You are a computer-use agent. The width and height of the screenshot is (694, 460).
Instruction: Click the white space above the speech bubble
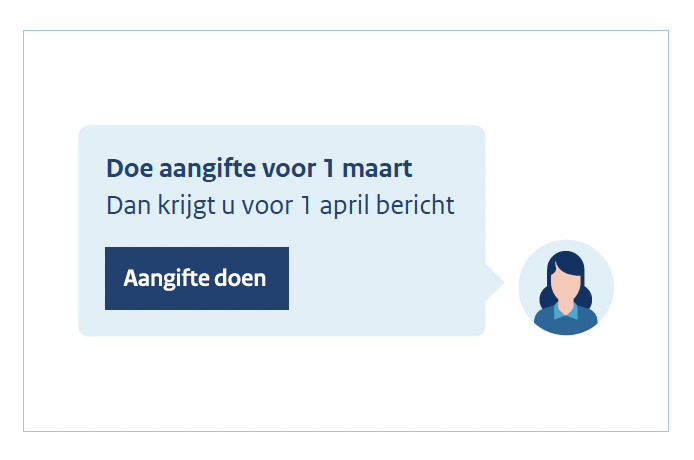click(x=281, y=78)
